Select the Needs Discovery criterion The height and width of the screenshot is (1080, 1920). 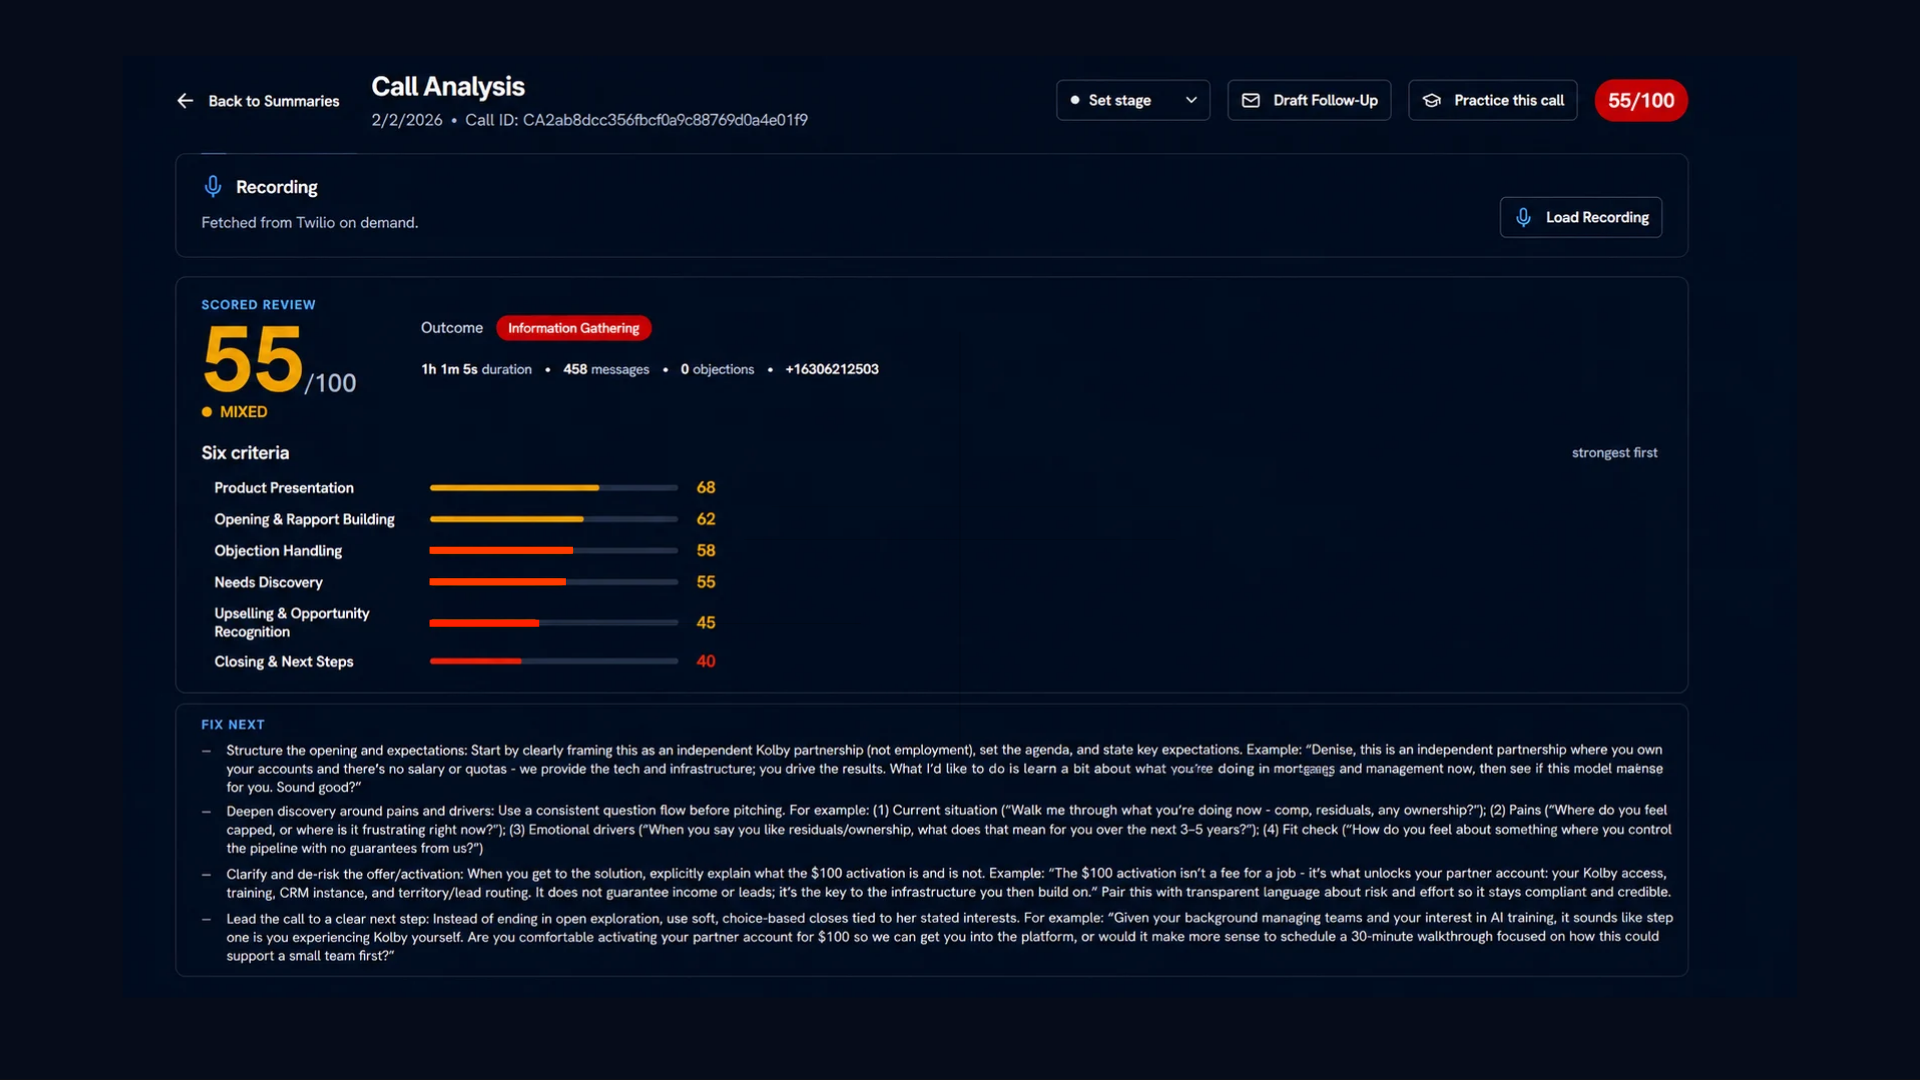[x=268, y=582]
